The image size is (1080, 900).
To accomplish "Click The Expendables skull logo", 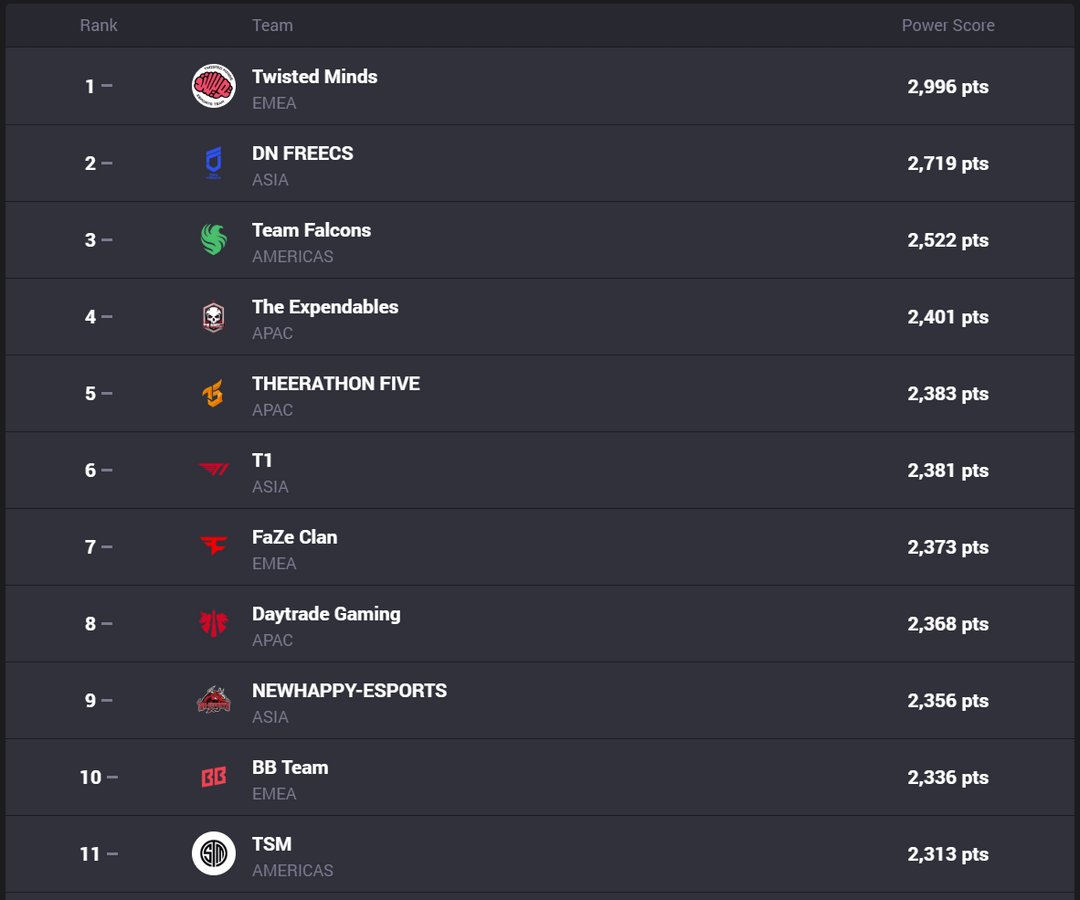I will pos(213,317).
